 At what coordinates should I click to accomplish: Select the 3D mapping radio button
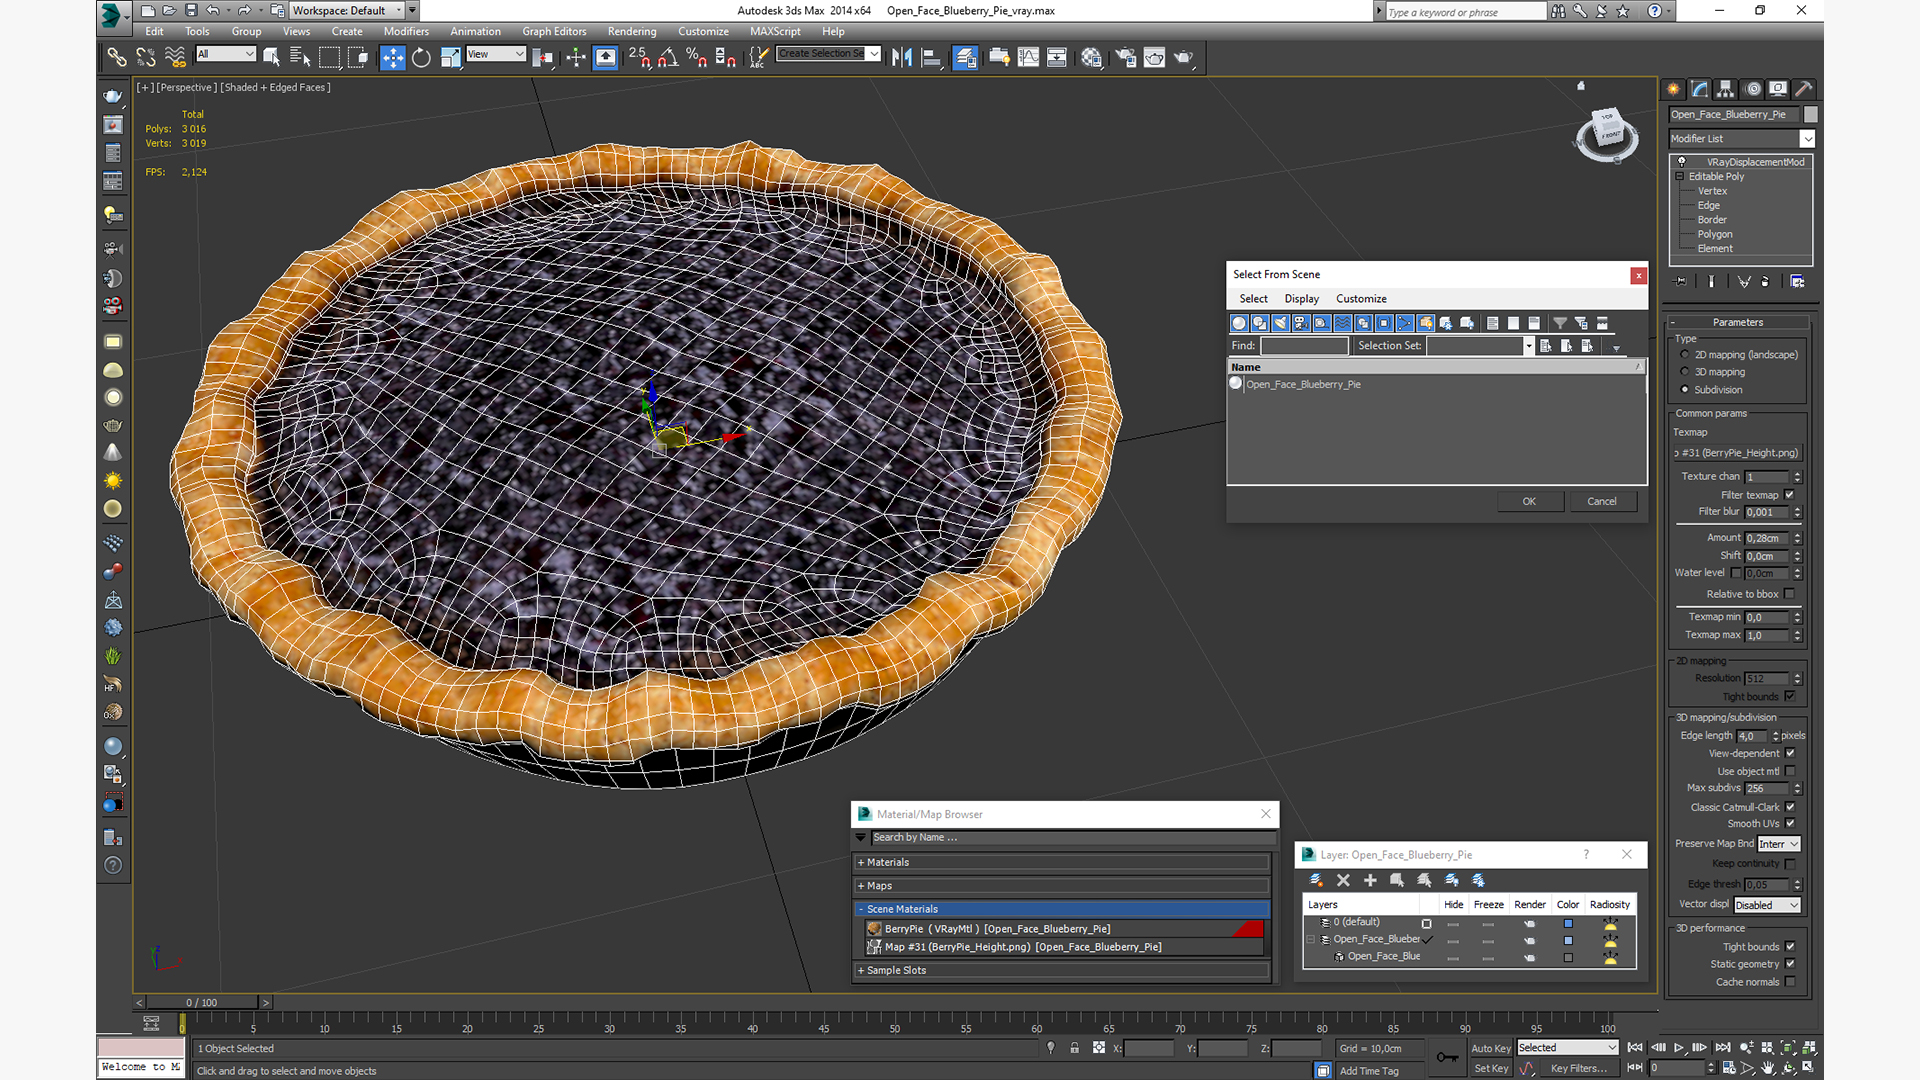1685,372
